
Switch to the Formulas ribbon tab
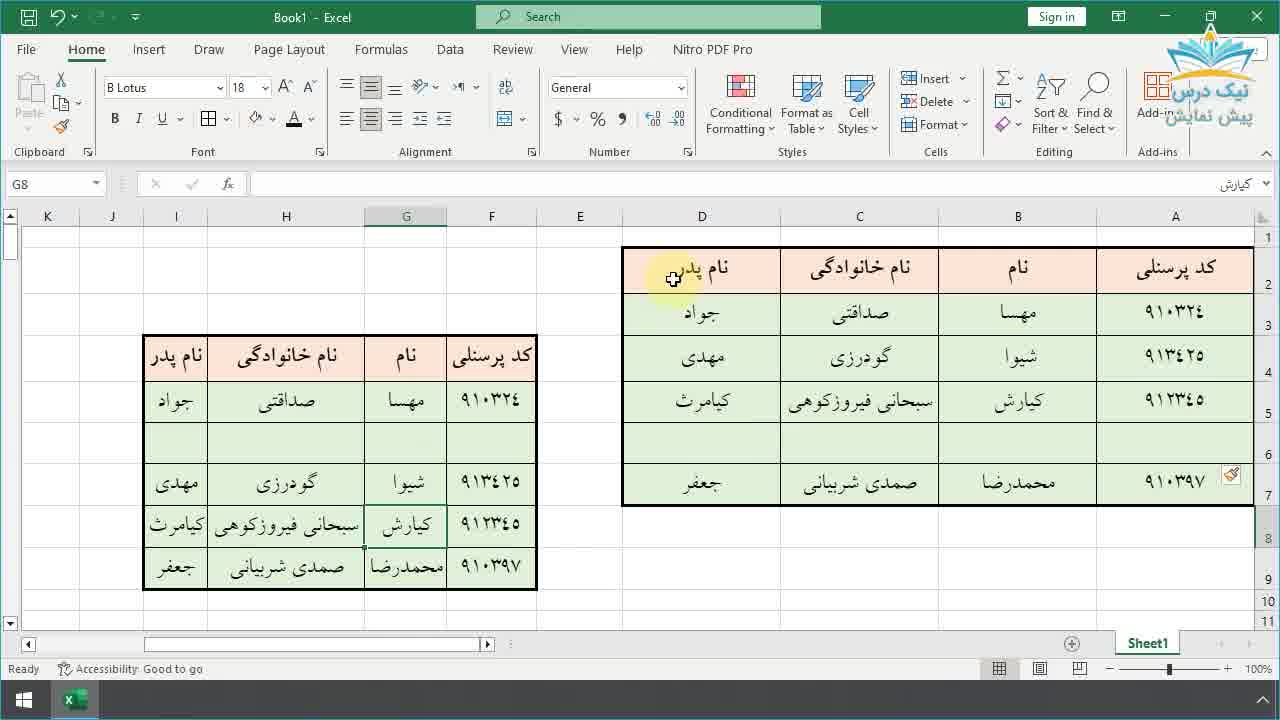(381, 49)
